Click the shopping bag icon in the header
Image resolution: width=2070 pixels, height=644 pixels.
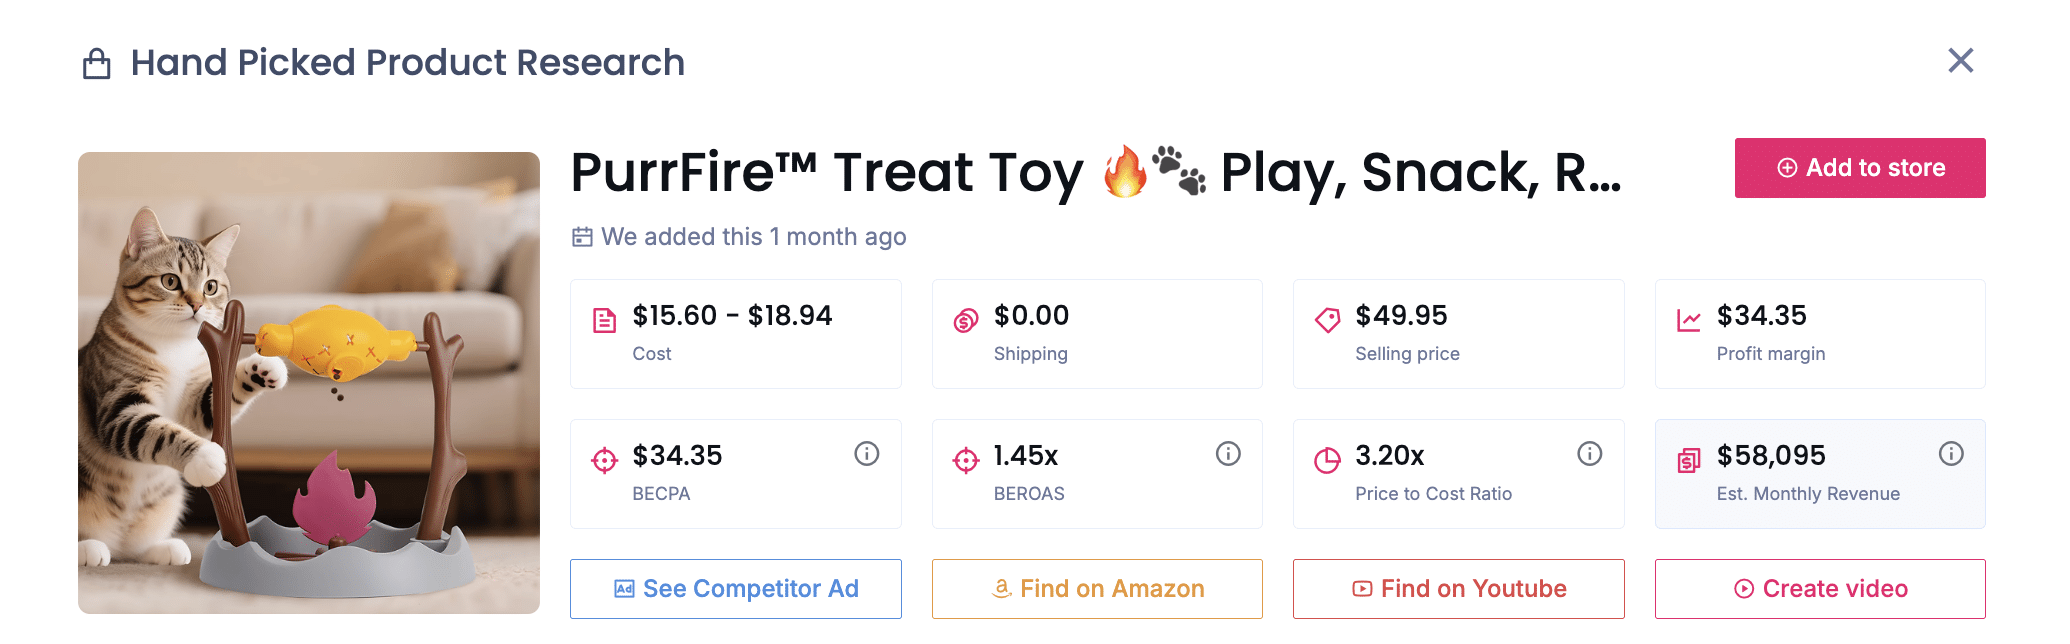click(x=98, y=62)
